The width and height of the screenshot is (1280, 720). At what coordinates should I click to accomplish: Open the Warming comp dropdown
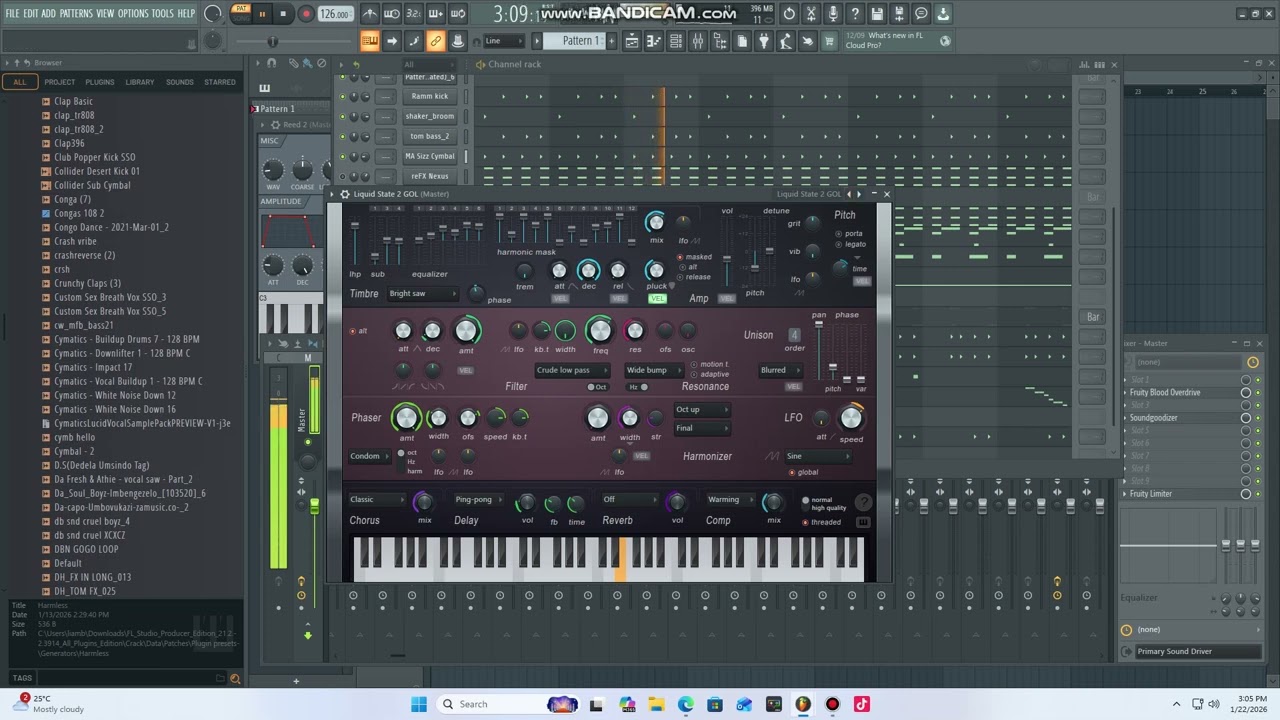pos(729,499)
